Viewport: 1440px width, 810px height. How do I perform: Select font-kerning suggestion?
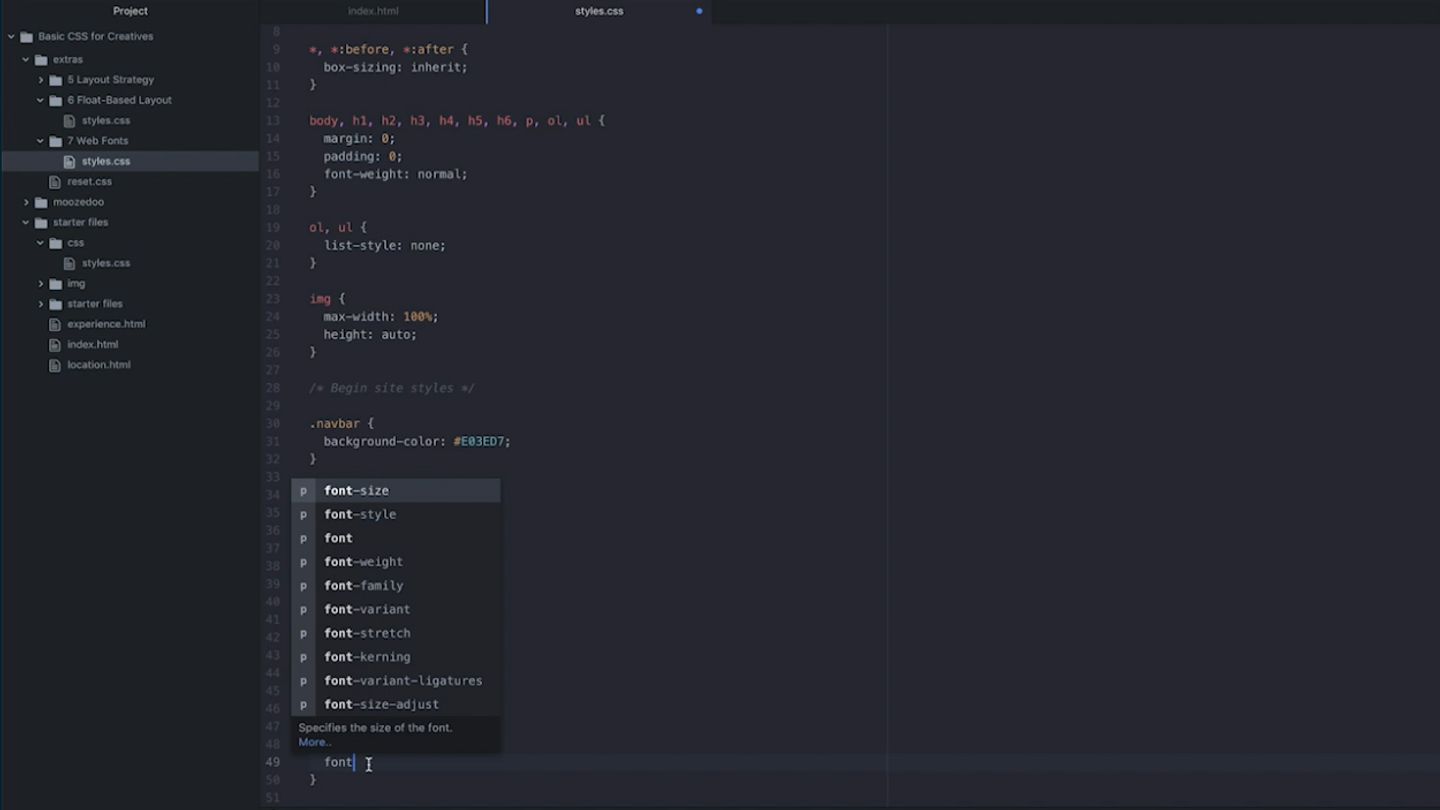click(396, 657)
